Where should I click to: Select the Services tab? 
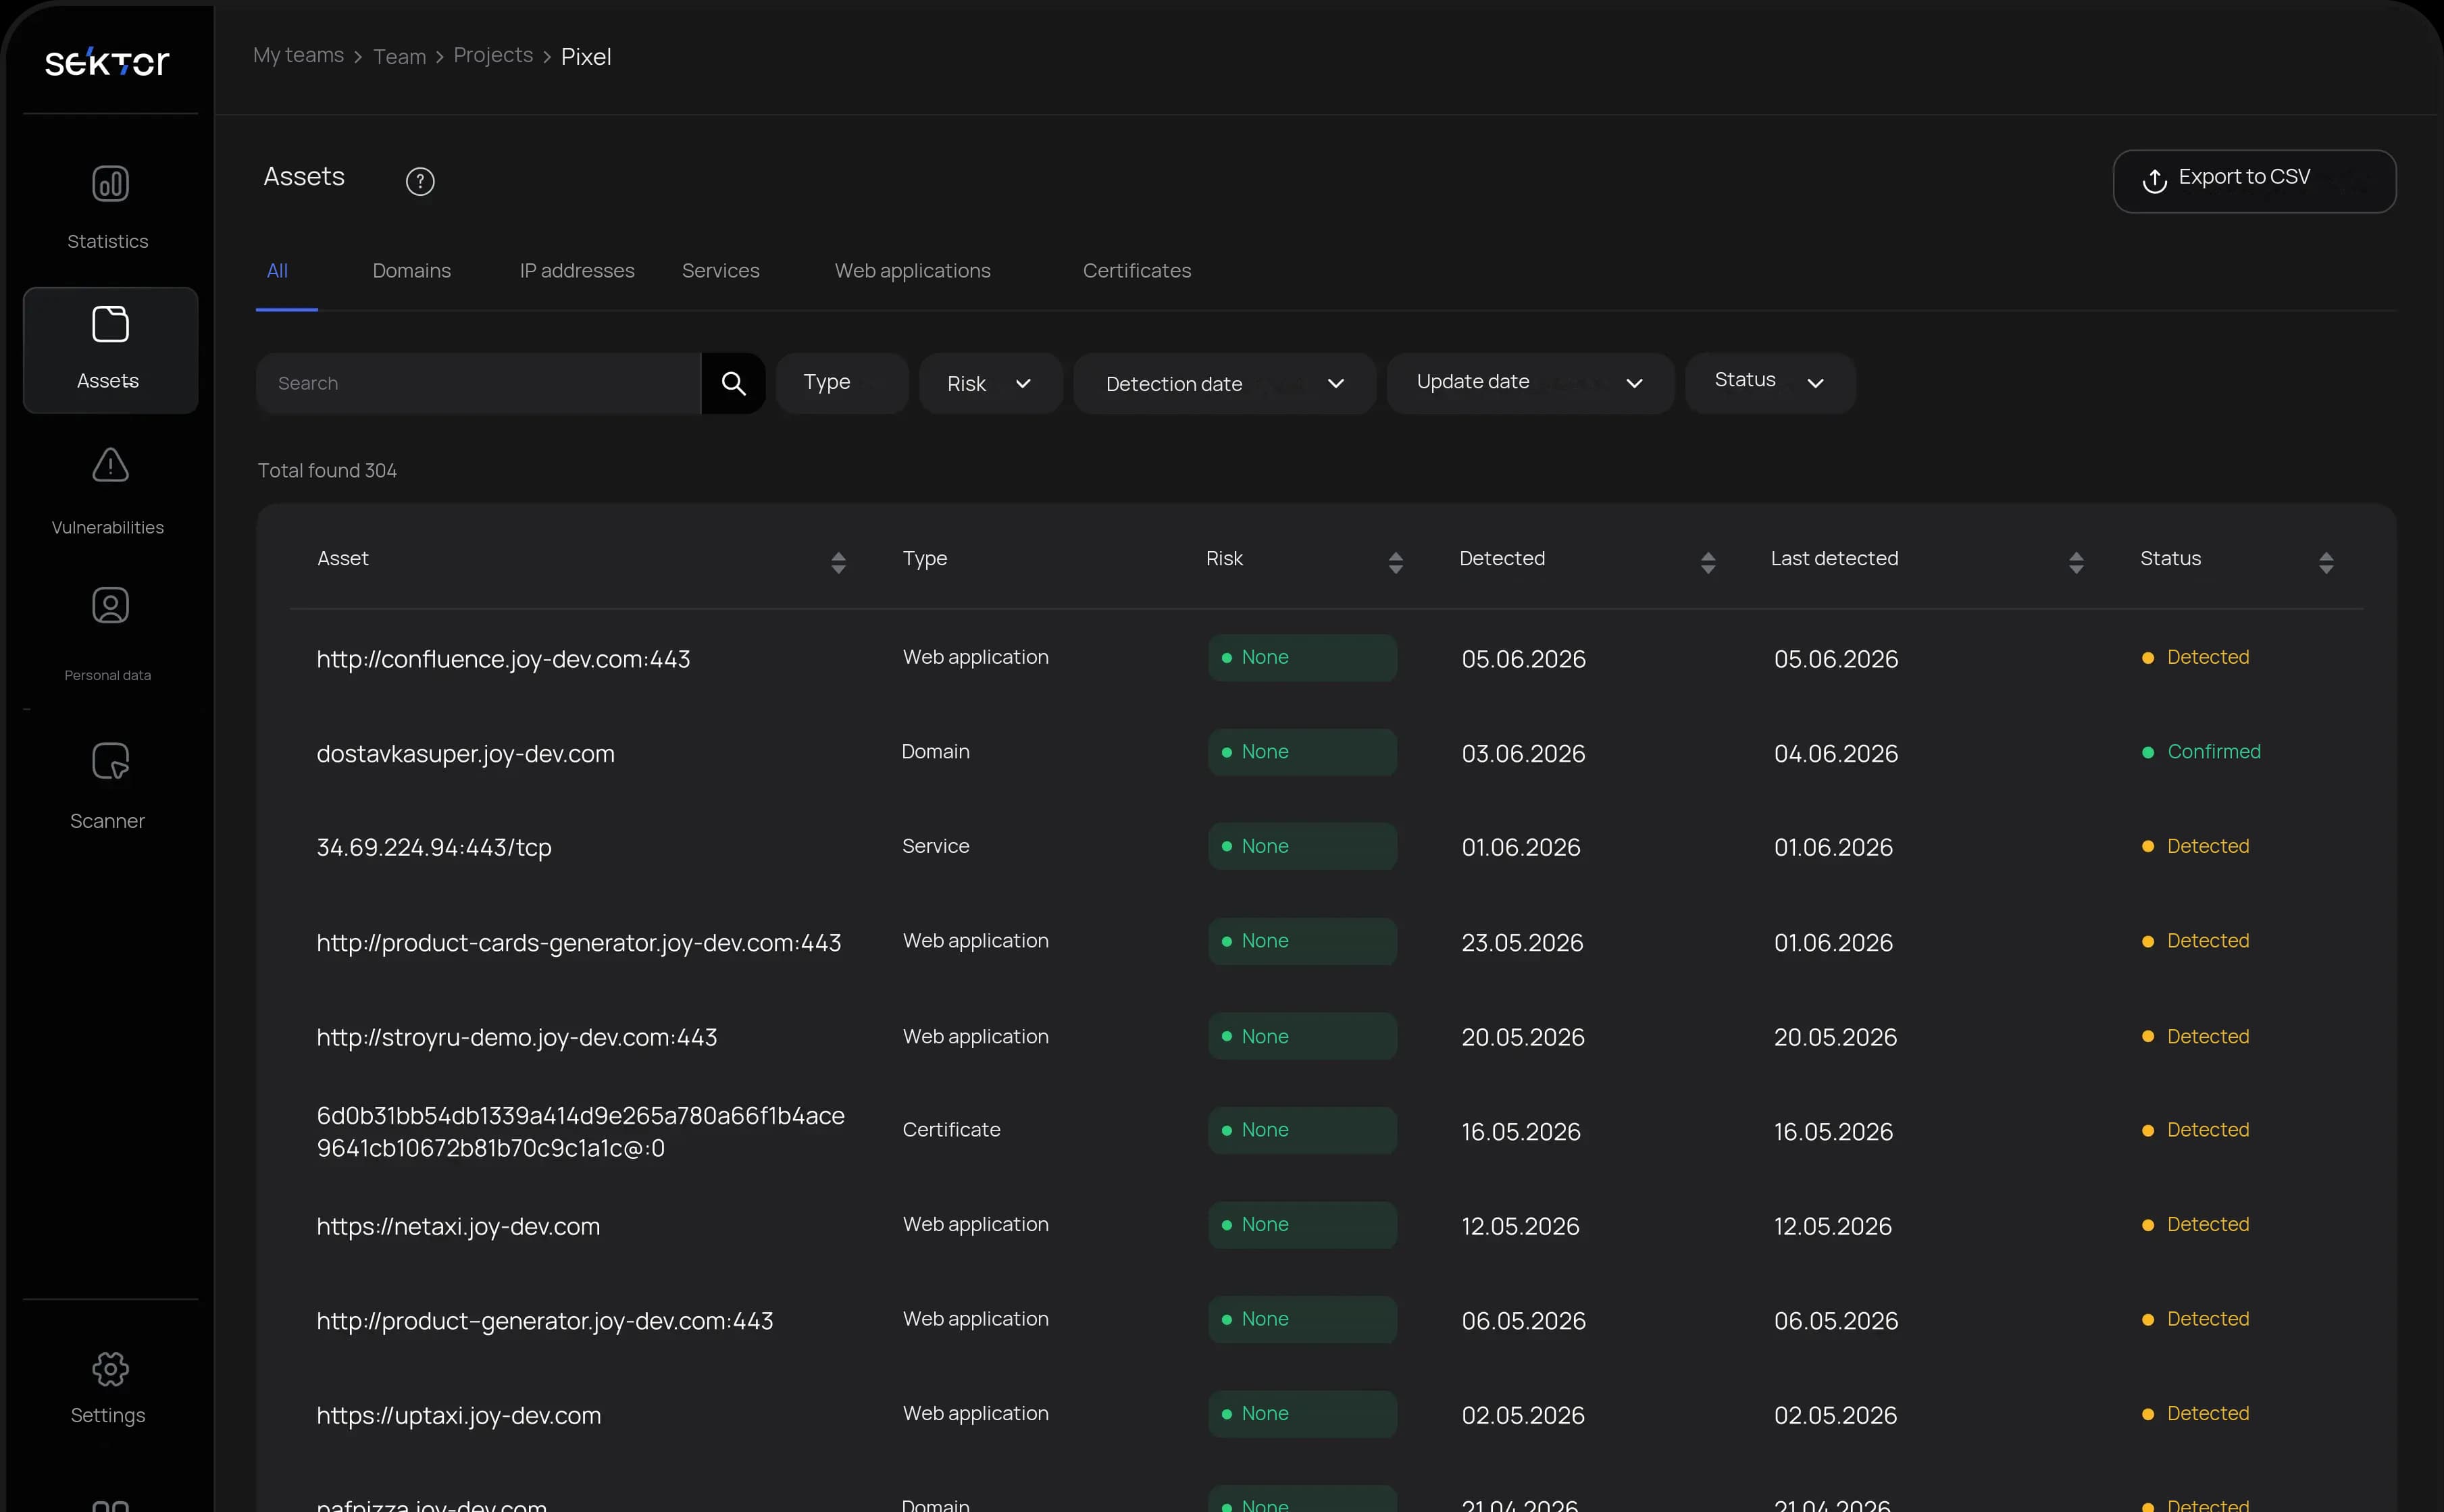[720, 271]
